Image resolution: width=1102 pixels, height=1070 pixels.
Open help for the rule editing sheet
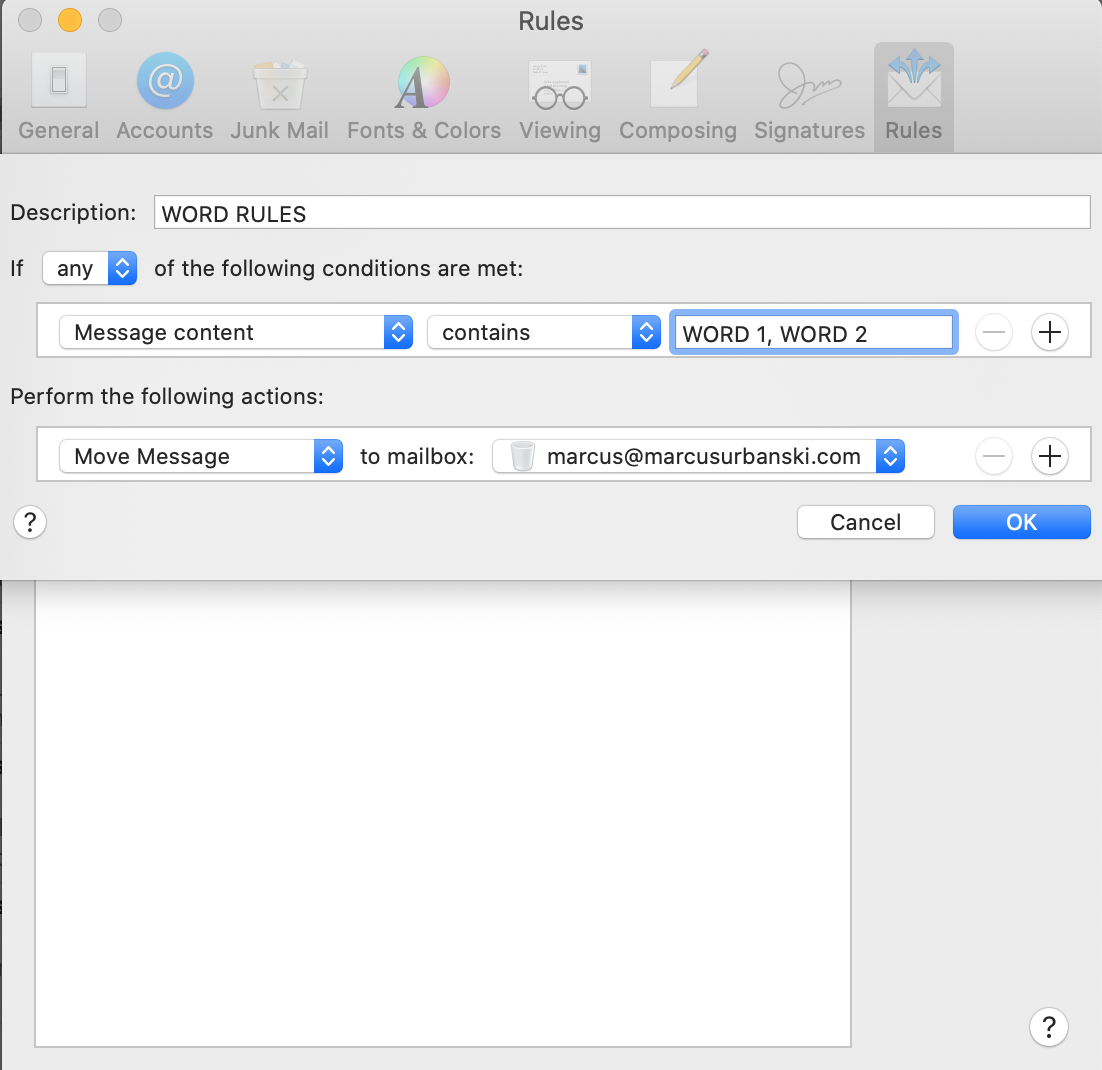(30, 522)
